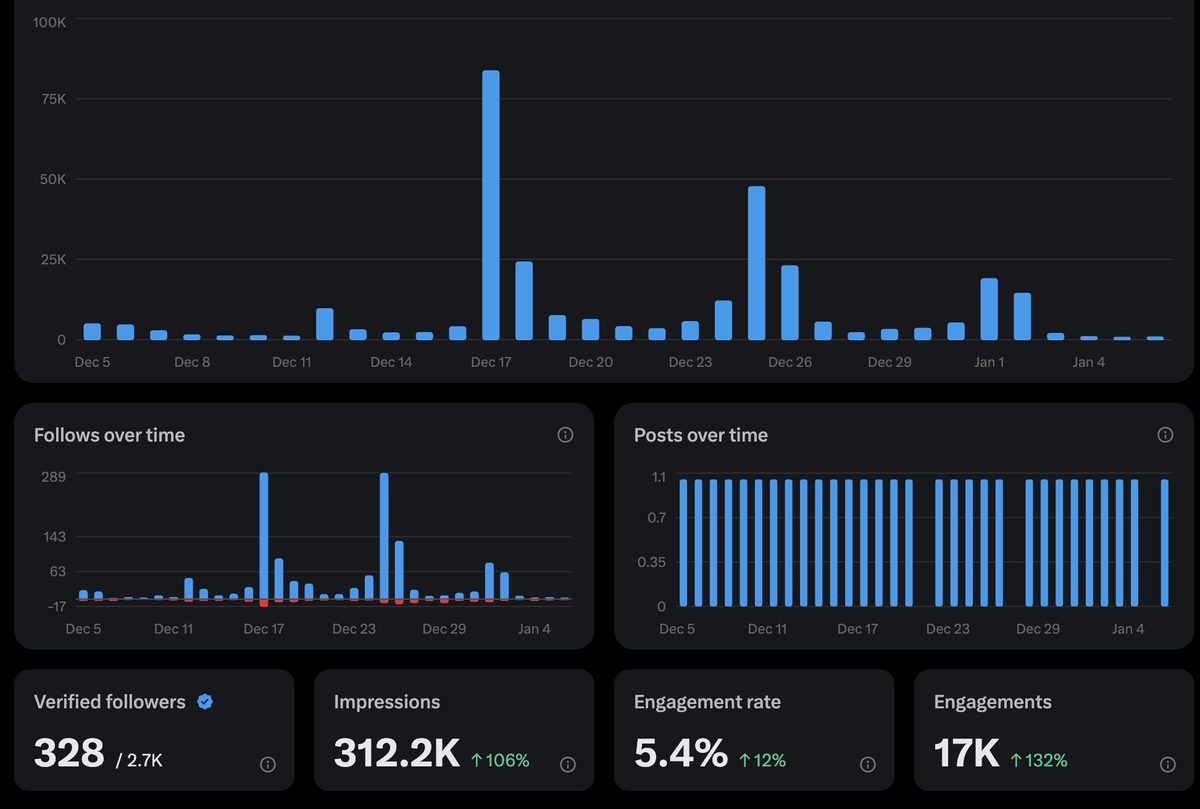Click 'Dec 20' on the impressions axis

(591, 362)
